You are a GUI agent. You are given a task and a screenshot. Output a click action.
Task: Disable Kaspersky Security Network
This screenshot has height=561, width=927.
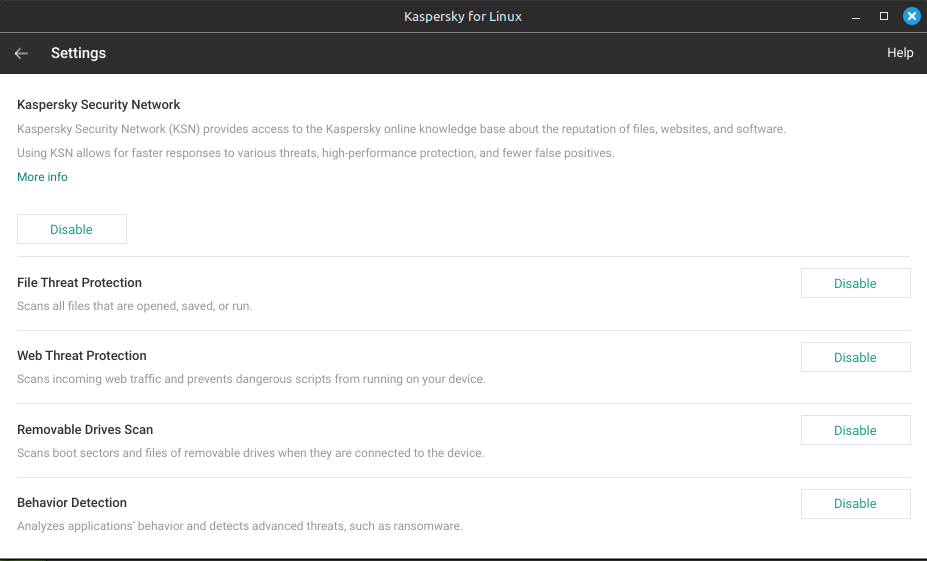pyautogui.click(x=72, y=229)
